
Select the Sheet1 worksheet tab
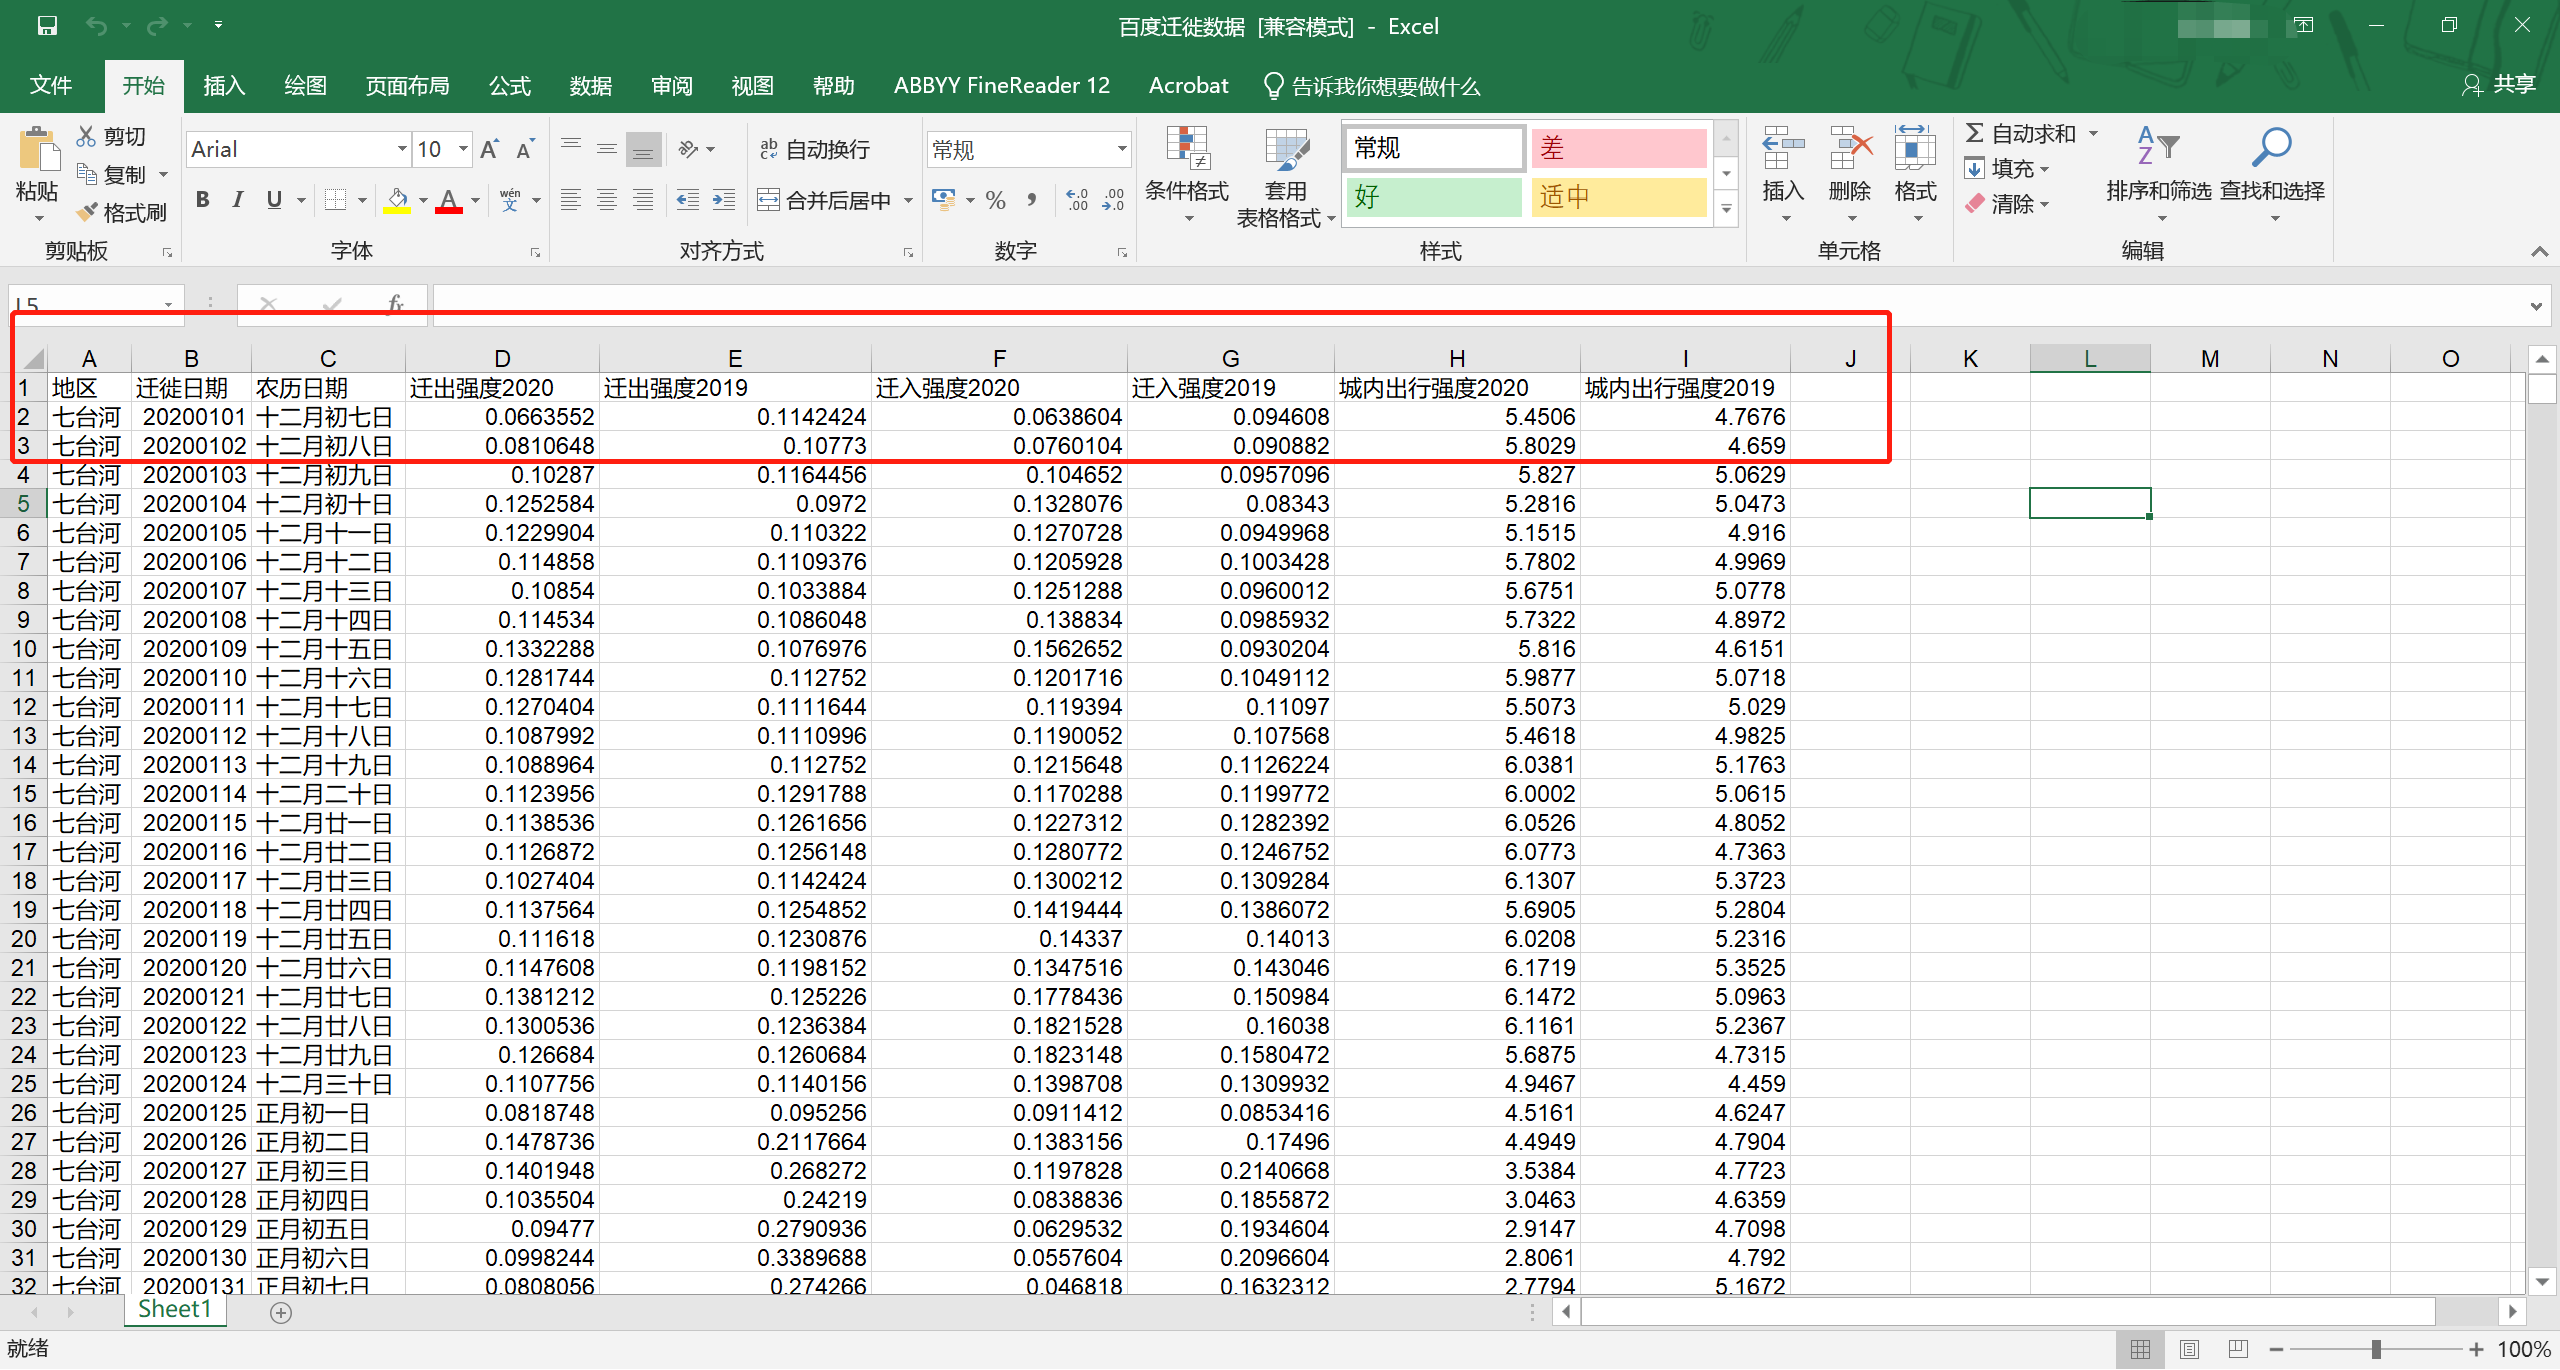coord(175,1310)
